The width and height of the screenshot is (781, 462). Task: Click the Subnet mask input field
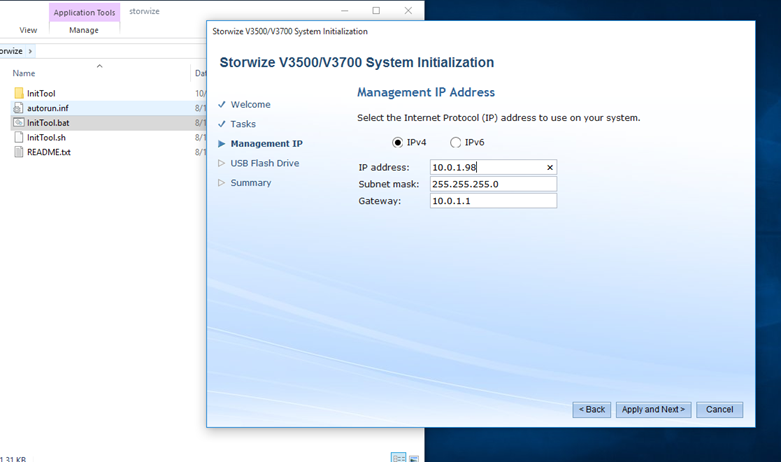coord(493,184)
